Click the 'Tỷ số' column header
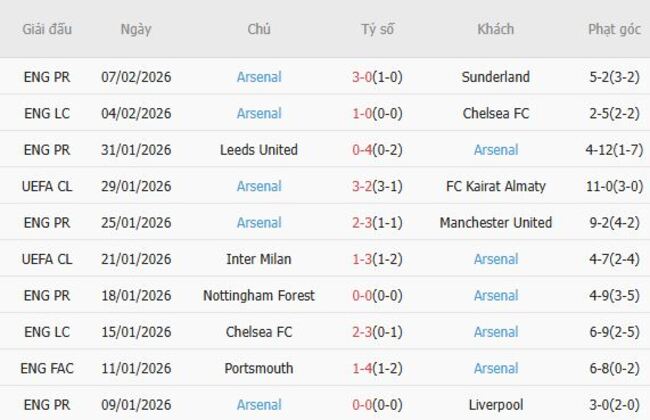This screenshot has height=420, width=650. [378, 29]
